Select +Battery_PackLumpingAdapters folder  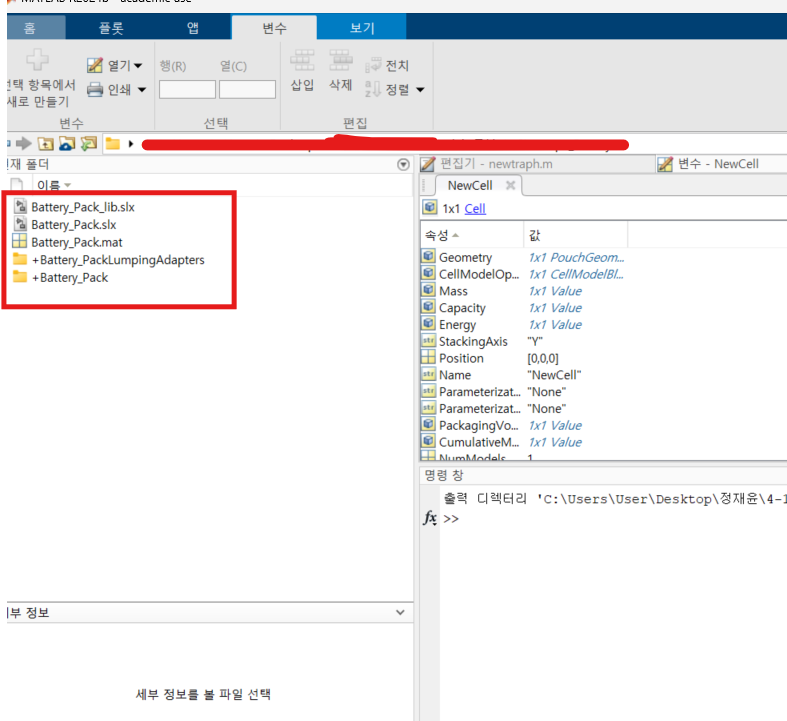pyautogui.click(x=118, y=259)
